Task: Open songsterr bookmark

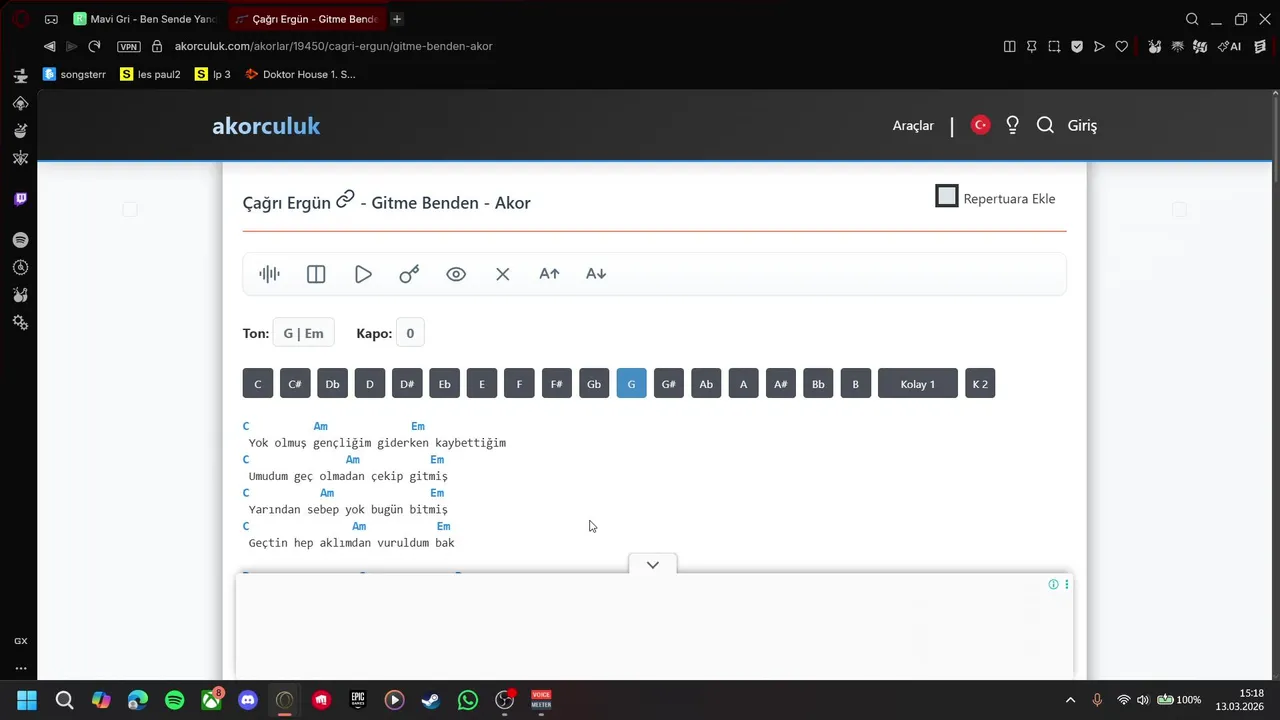Action: (x=75, y=74)
